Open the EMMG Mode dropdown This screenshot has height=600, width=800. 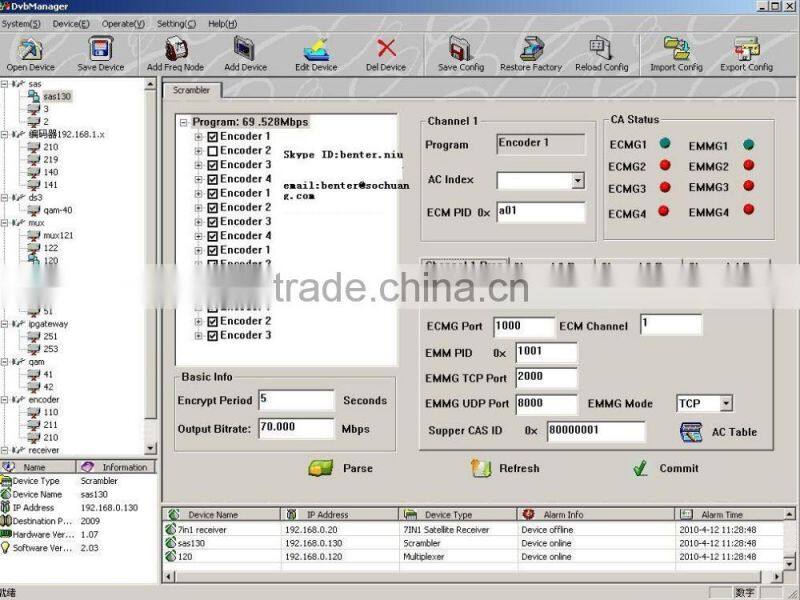tap(726, 404)
